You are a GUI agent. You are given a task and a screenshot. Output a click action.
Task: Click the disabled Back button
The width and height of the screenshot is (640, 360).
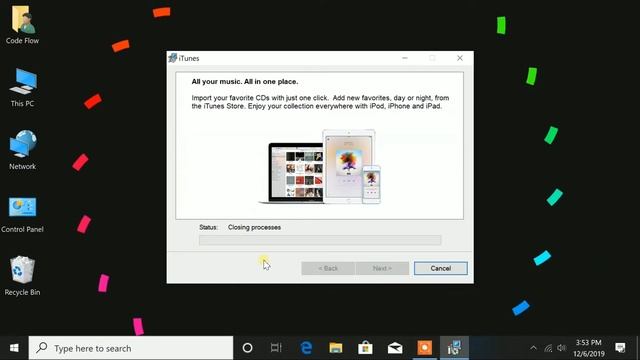(328, 268)
